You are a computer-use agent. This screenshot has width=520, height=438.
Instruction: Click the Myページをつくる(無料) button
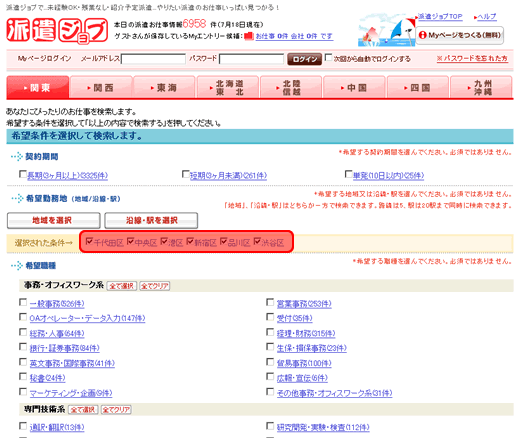[x=460, y=35]
